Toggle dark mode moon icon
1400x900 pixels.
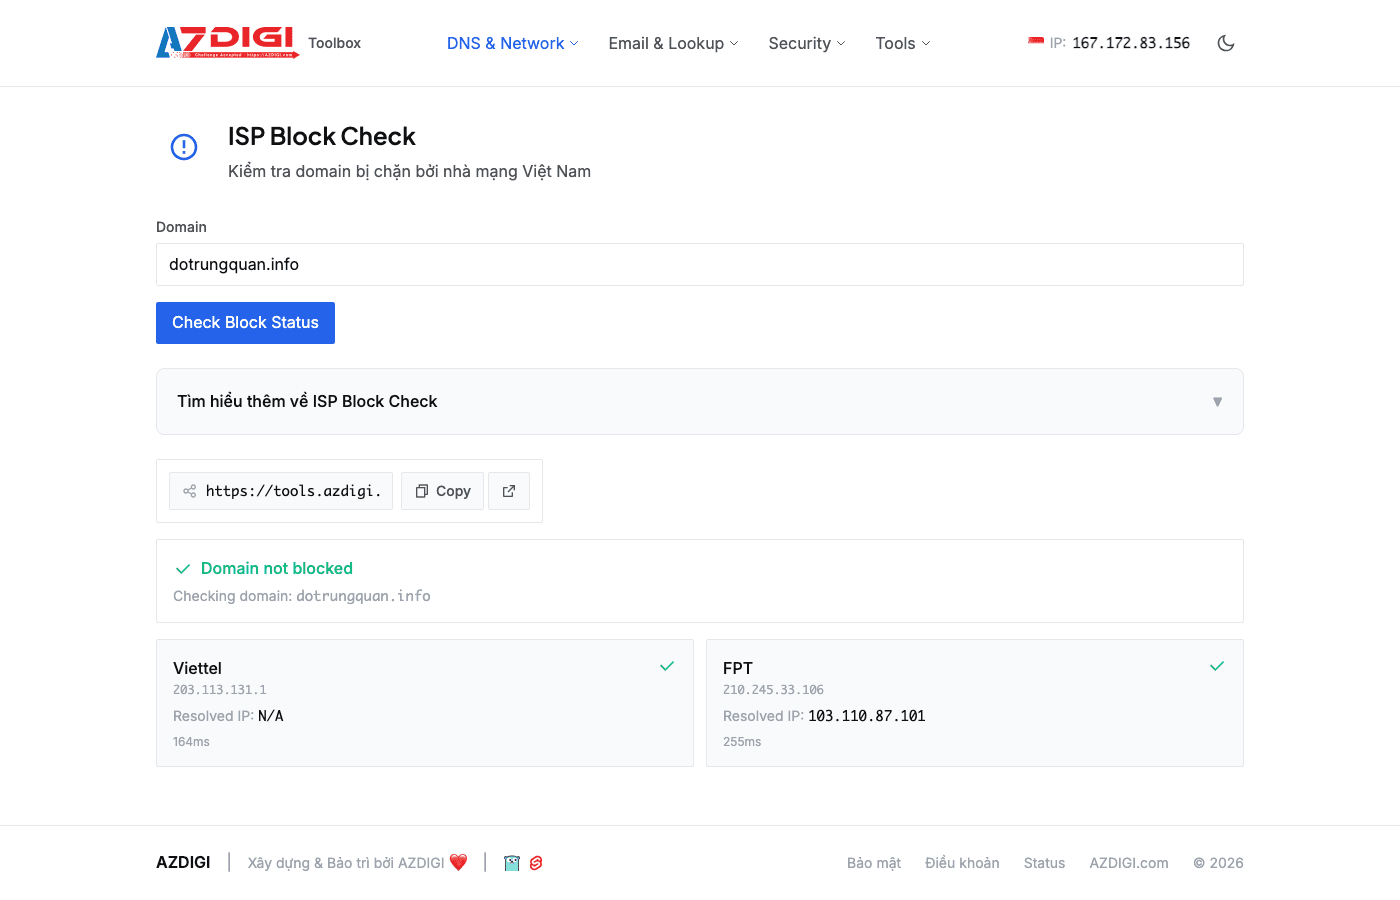point(1226,43)
